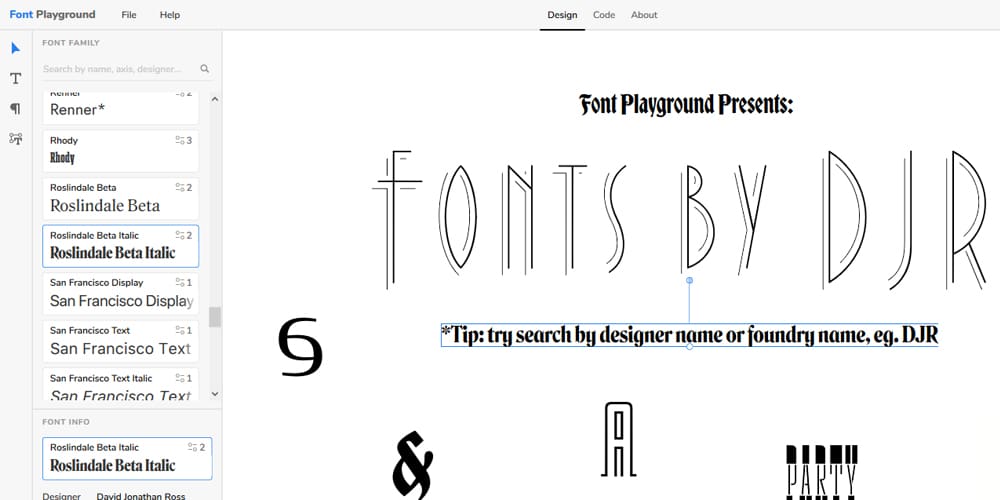
Task: Click the top rotation handle of selected text
Action: (x=689, y=280)
